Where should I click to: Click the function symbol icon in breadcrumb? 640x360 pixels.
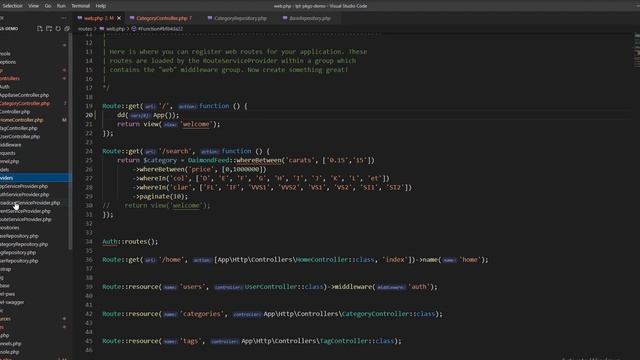coord(134,29)
